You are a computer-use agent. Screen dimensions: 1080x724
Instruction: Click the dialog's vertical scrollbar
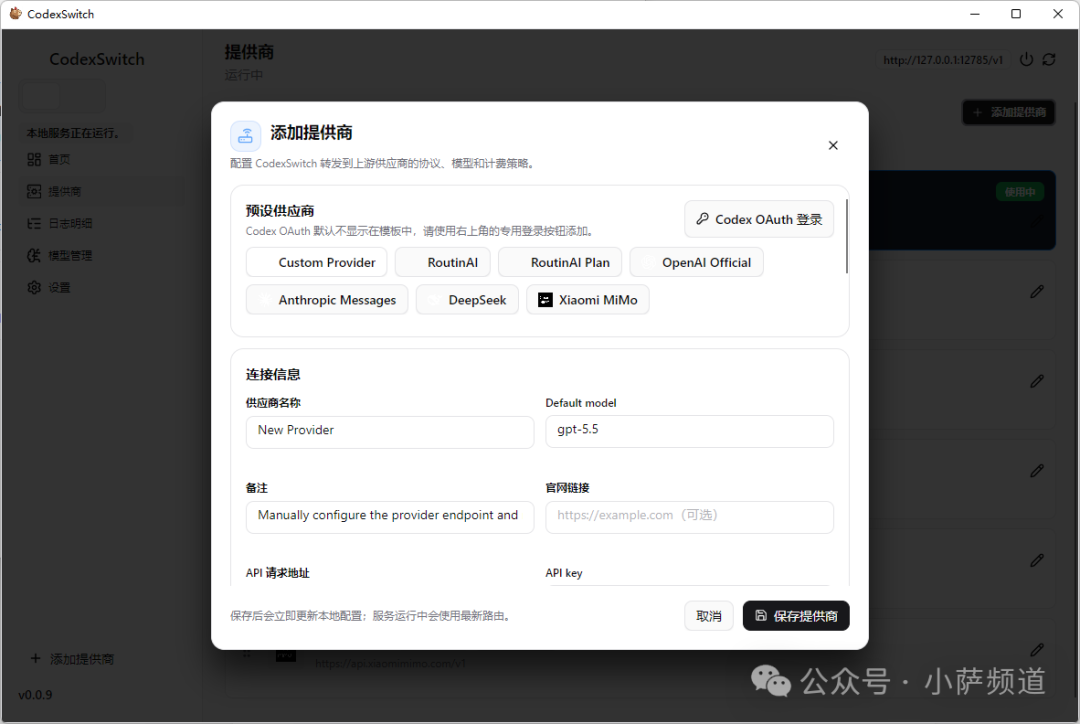pyautogui.click(x=847, y=236)
